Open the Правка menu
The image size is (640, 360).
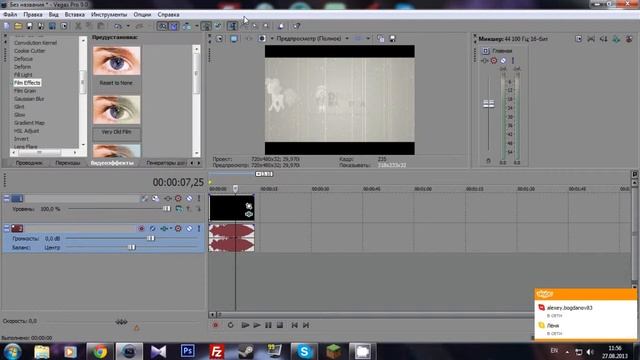[33, 14]
